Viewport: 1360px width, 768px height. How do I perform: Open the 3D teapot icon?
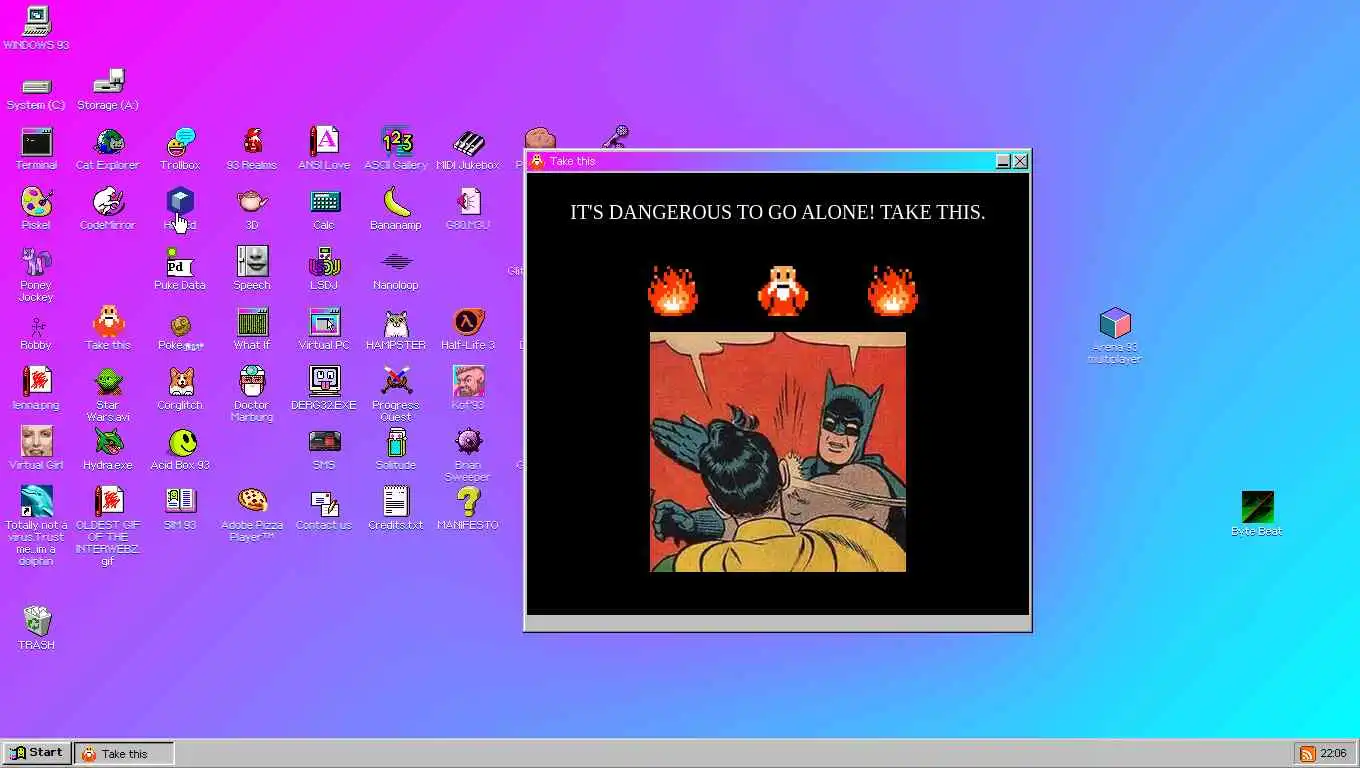pos(252,209)
